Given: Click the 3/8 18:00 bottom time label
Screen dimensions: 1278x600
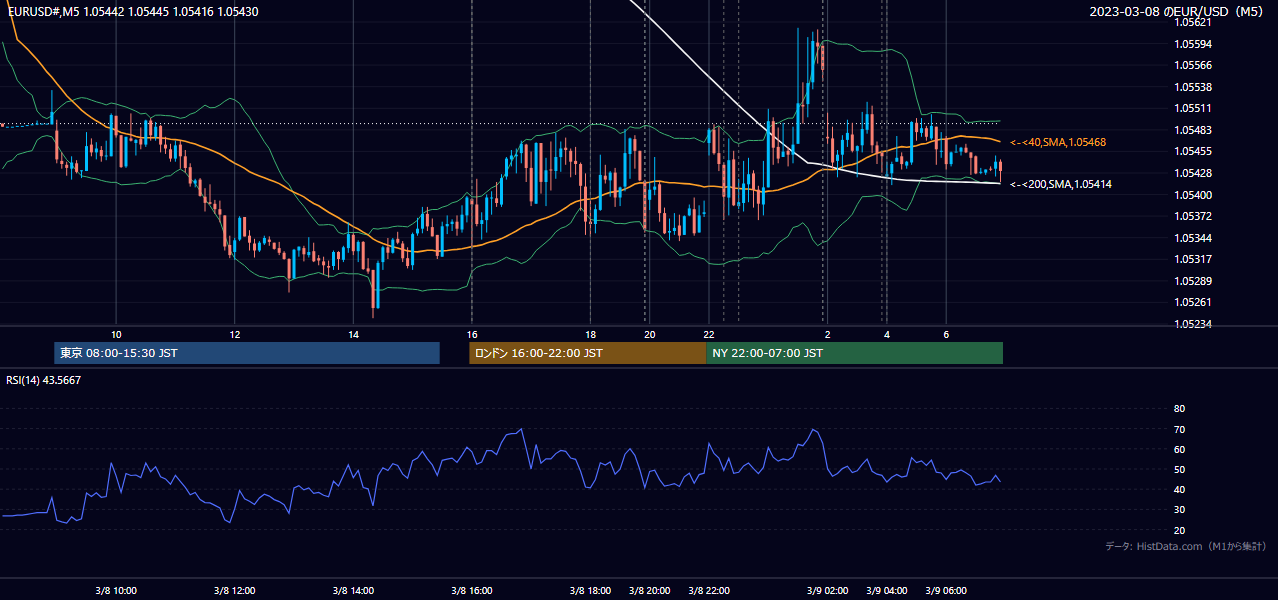Looking at the screenshot, I should (590, 591).
